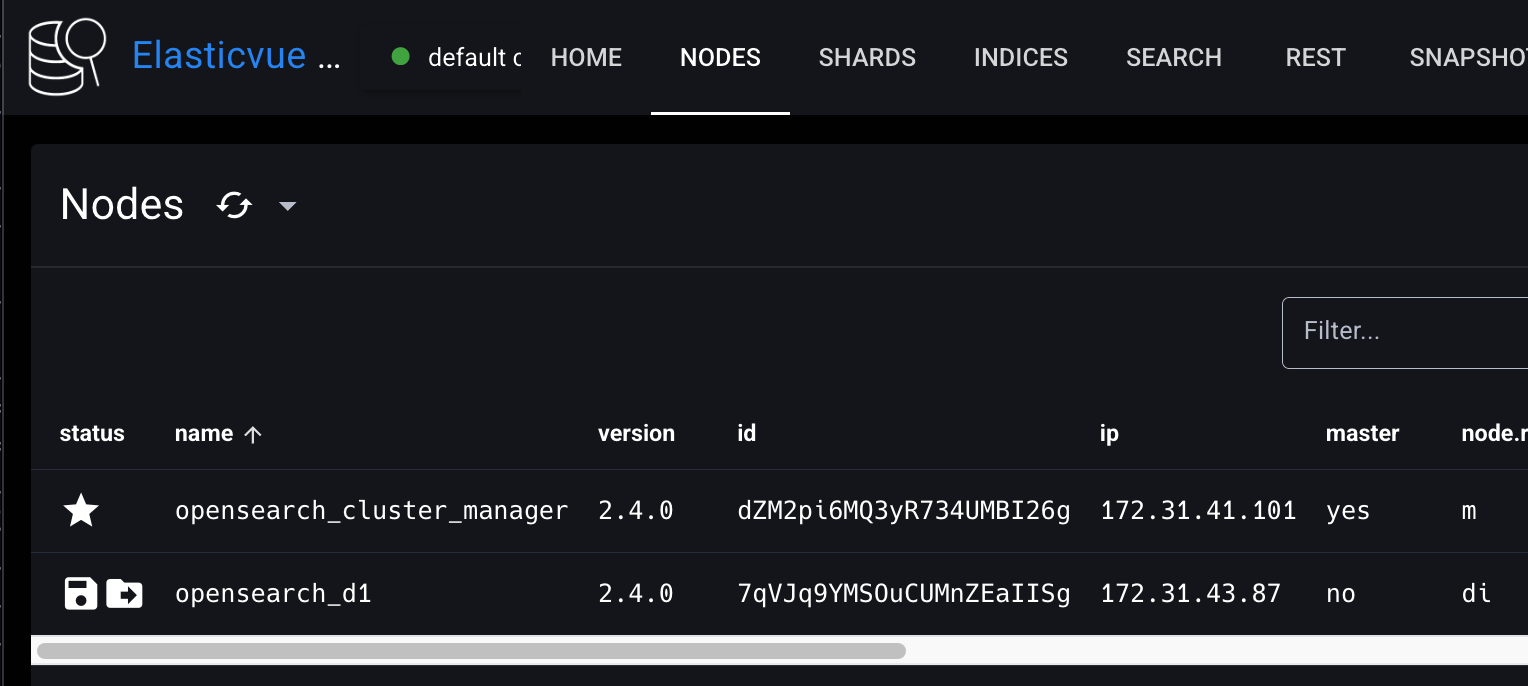The height and width of the screenshot is (686, 1528).
Task: Sort by the status column header
Action: (92, 433)
